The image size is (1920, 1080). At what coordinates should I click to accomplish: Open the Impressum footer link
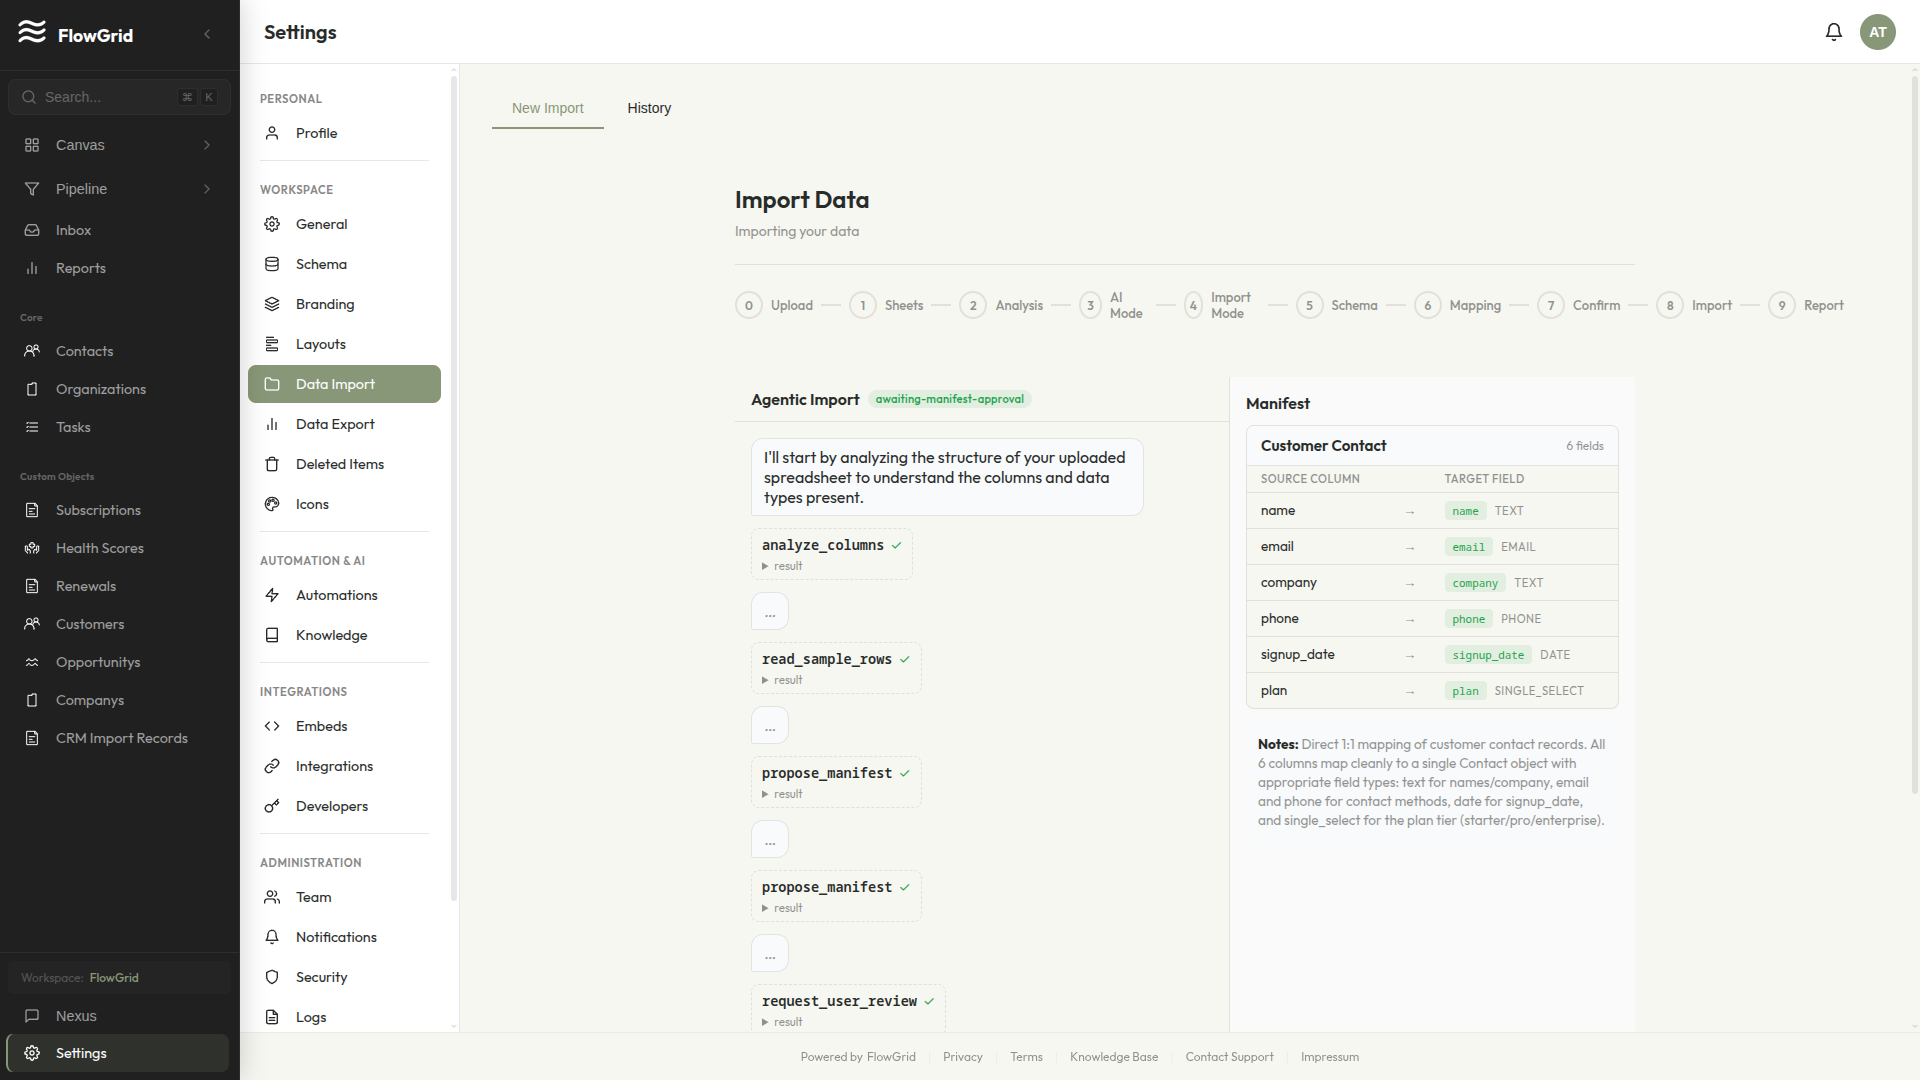click(1330, 1057)
